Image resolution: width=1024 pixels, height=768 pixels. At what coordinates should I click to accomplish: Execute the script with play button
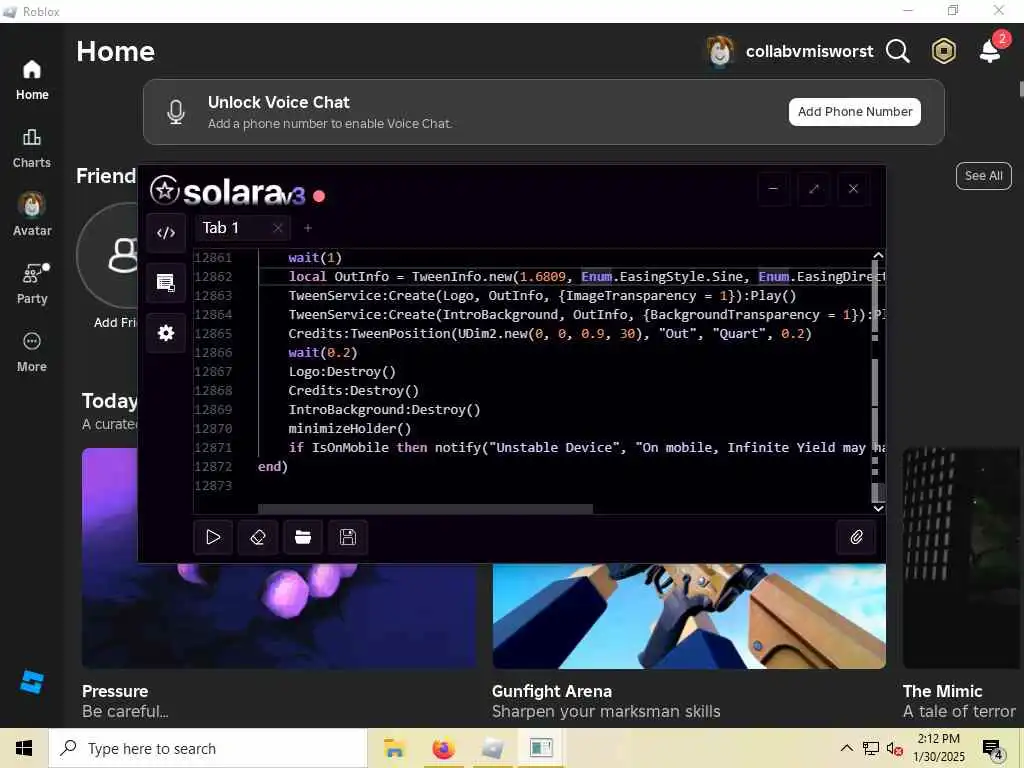point(213,537)
